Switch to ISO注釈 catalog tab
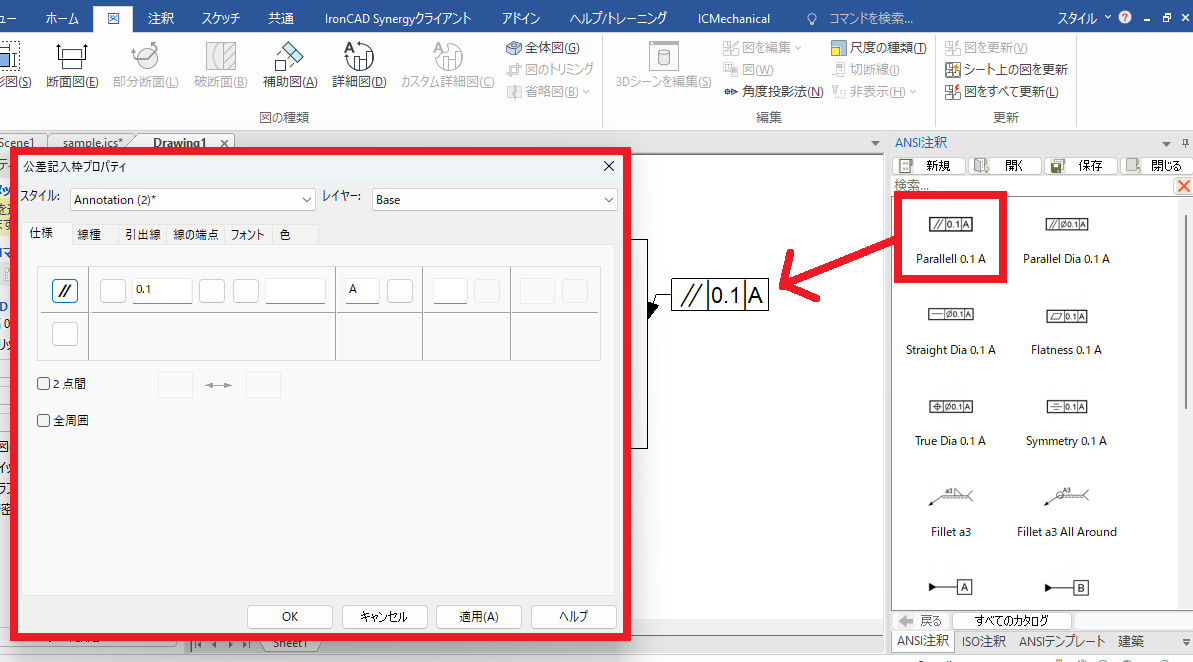The width and height of the screenshot is (1193, 662). click(983, 641)
